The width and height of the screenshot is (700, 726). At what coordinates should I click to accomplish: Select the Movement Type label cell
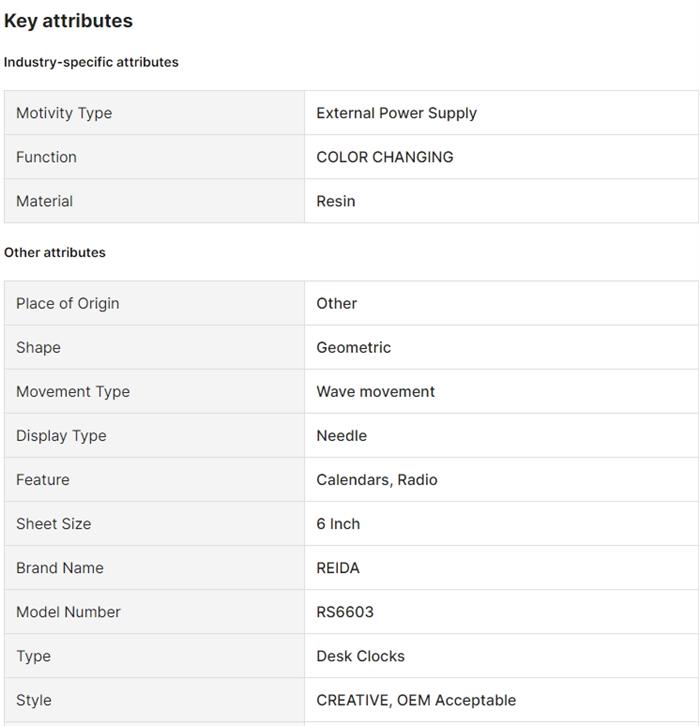154,391
